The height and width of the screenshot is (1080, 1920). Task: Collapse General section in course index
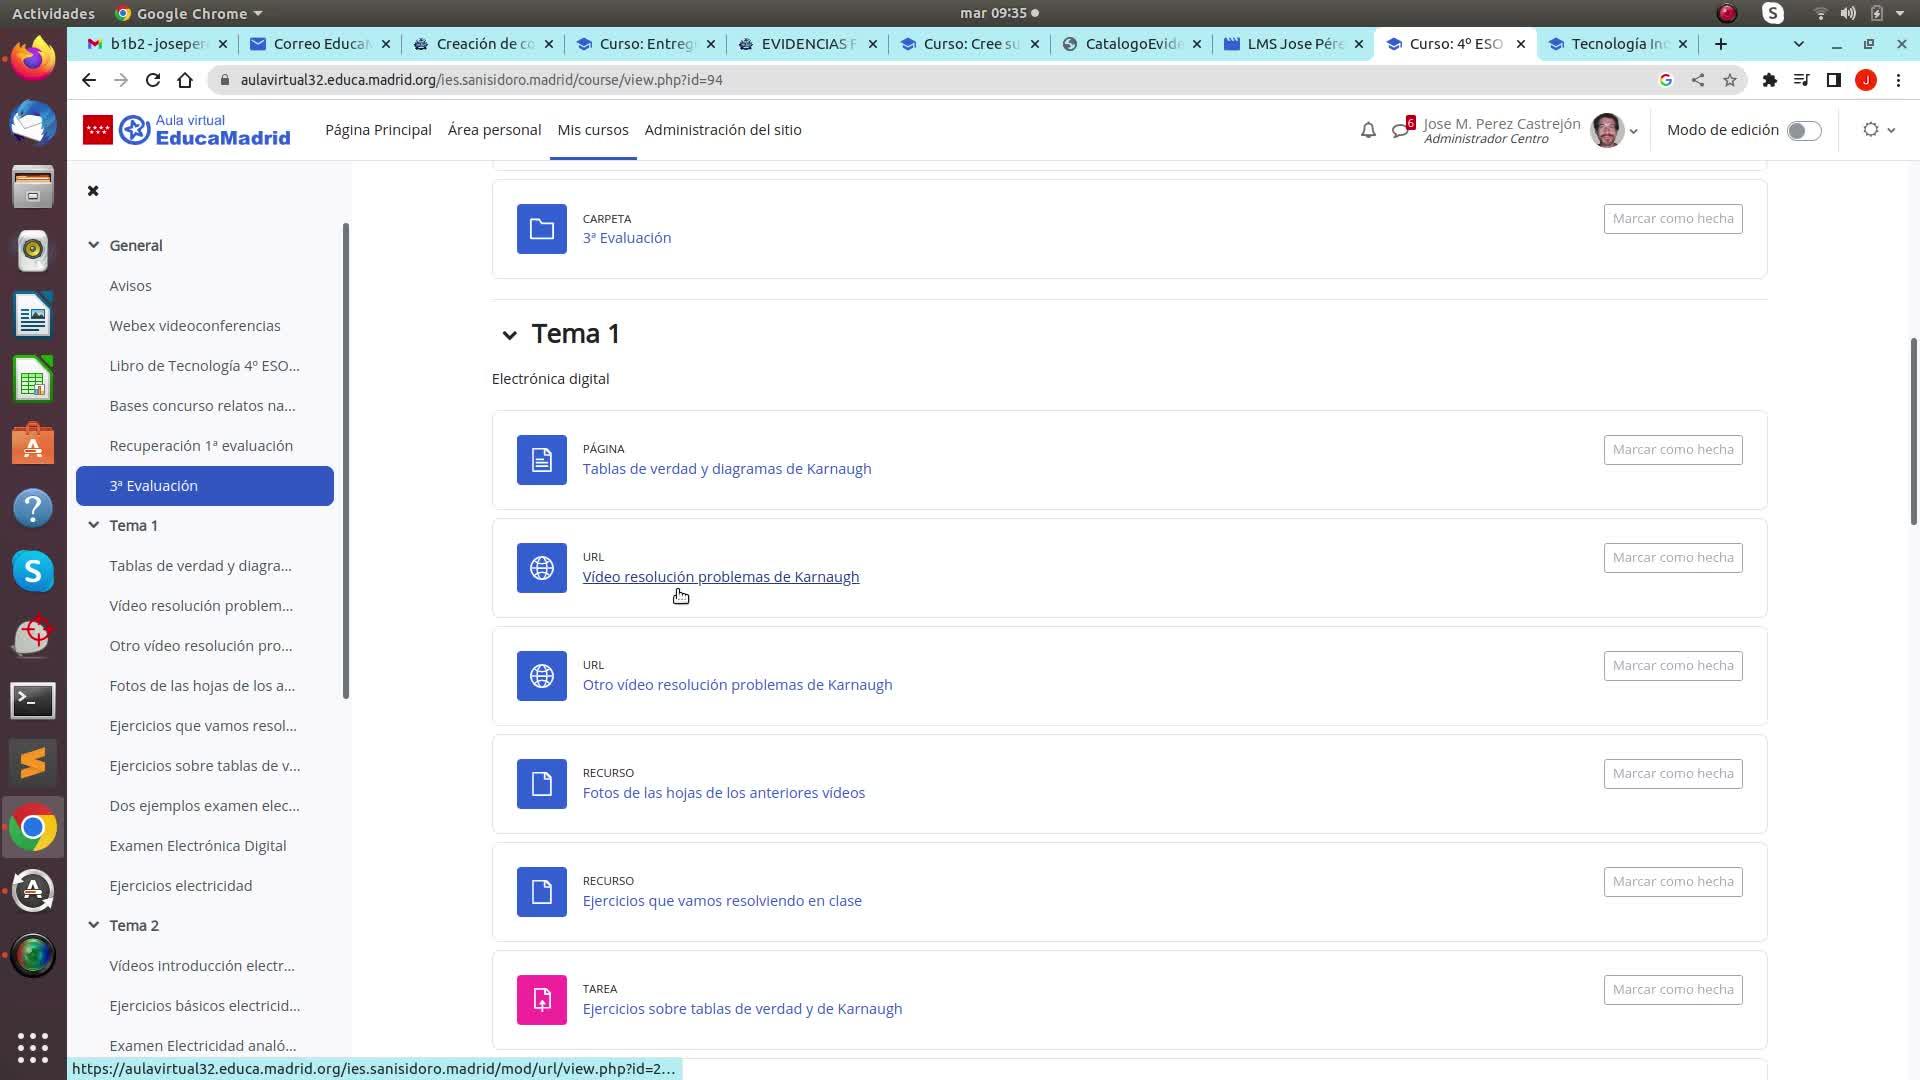[x=93, y=245]
